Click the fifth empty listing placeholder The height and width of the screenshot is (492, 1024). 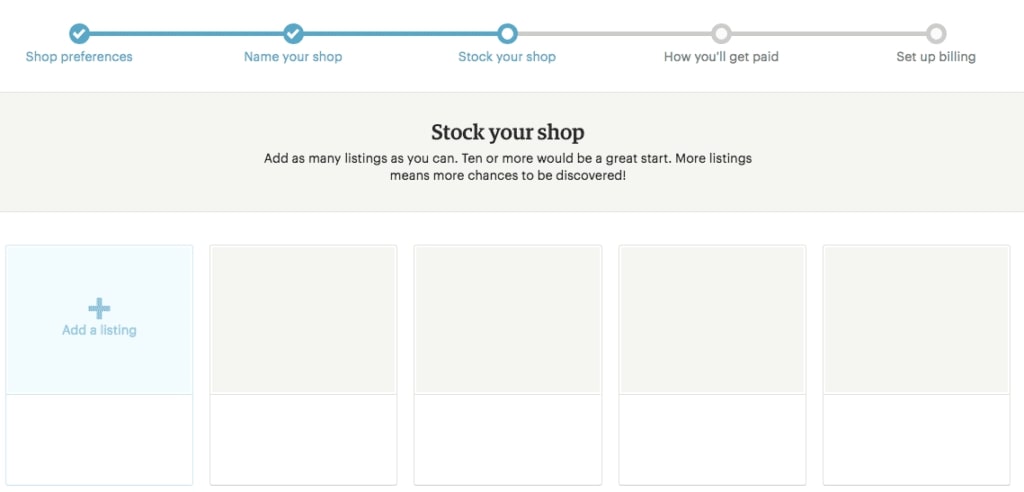pos(916,320)
